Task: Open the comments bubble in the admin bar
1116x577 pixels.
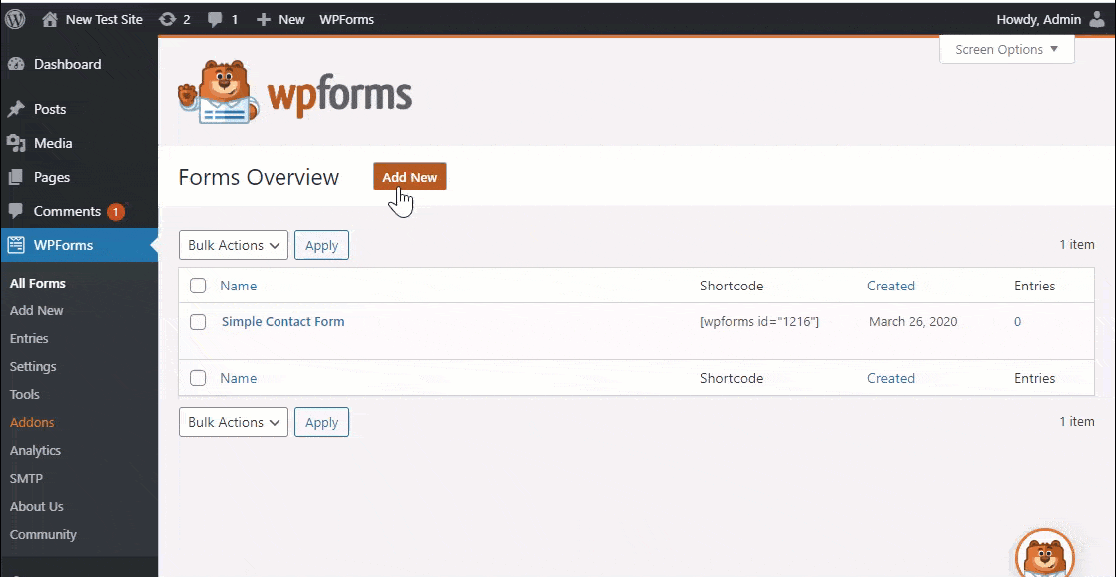Action: click(x=221, y=18)
